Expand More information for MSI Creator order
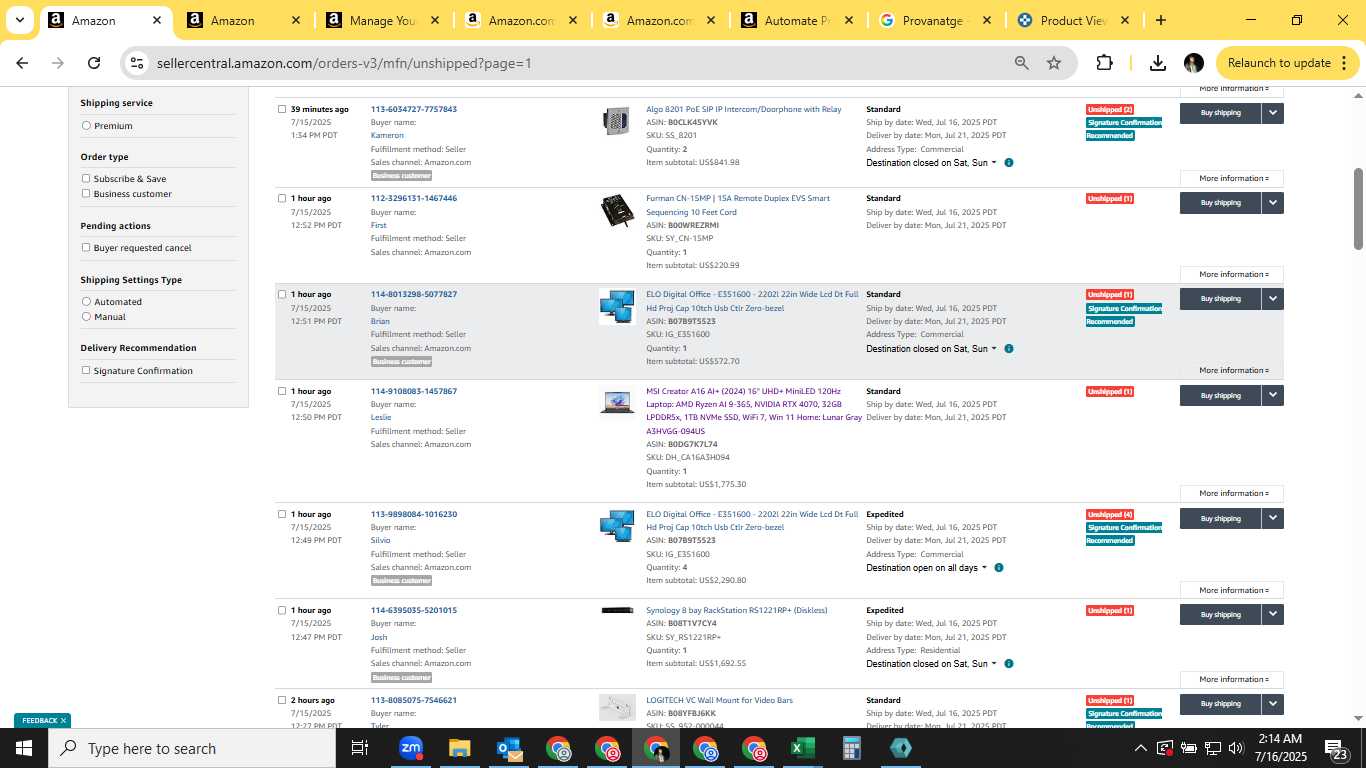 click(1231, 494)
